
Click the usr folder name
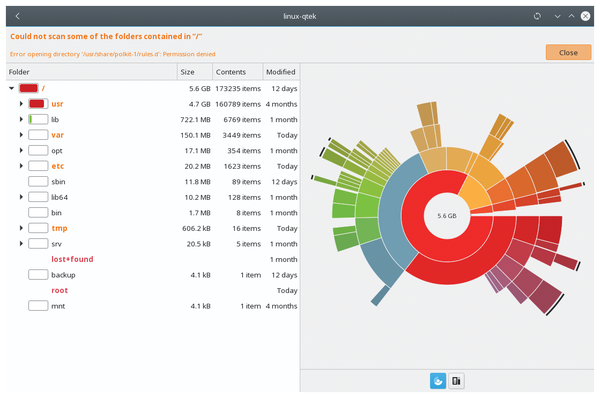point(57,104)
